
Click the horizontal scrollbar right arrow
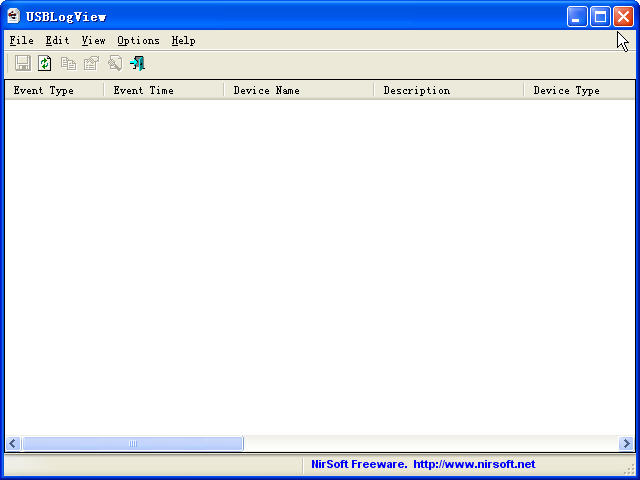626,443
